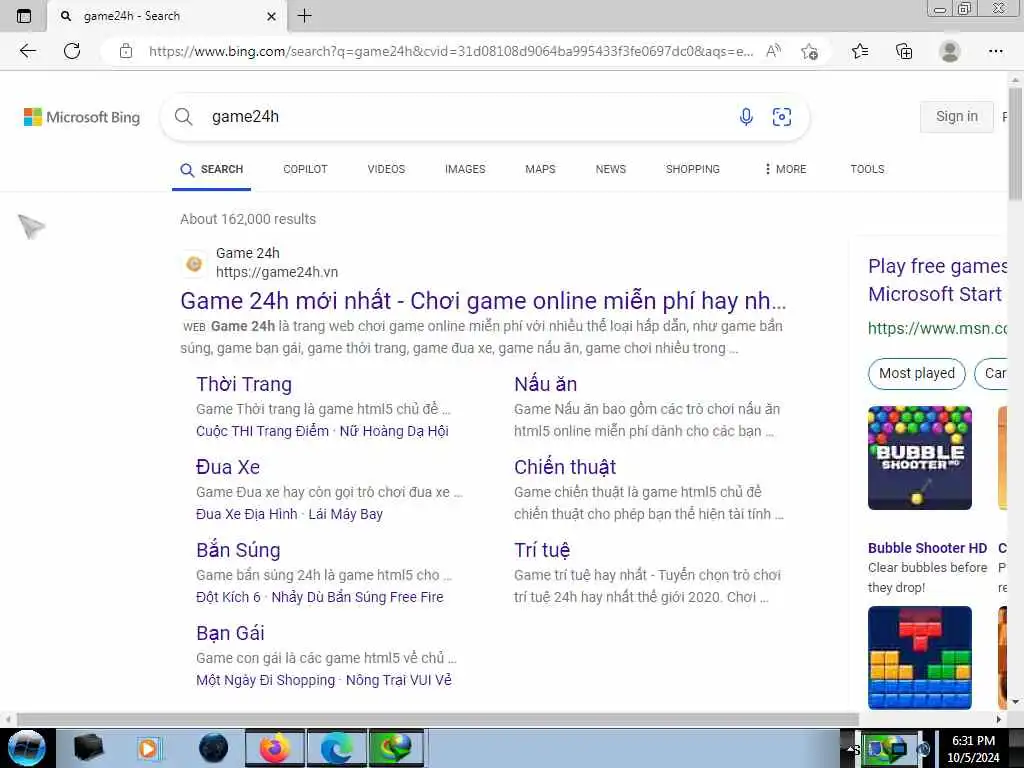This screenshot has width=1024, height=768.
Task: Click the horizontal page scrollbar
Action: pyautogui.click(x=438, y=719)
